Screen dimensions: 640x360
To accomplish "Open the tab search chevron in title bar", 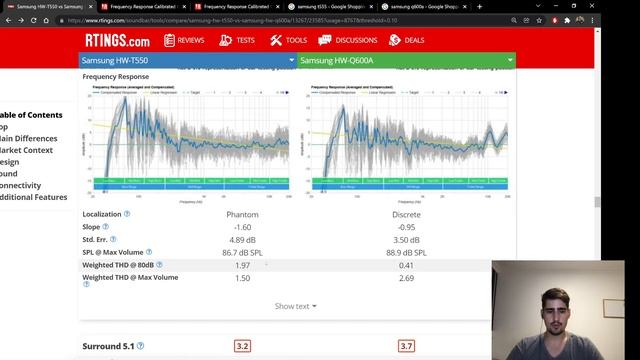I will coord(538,6).
